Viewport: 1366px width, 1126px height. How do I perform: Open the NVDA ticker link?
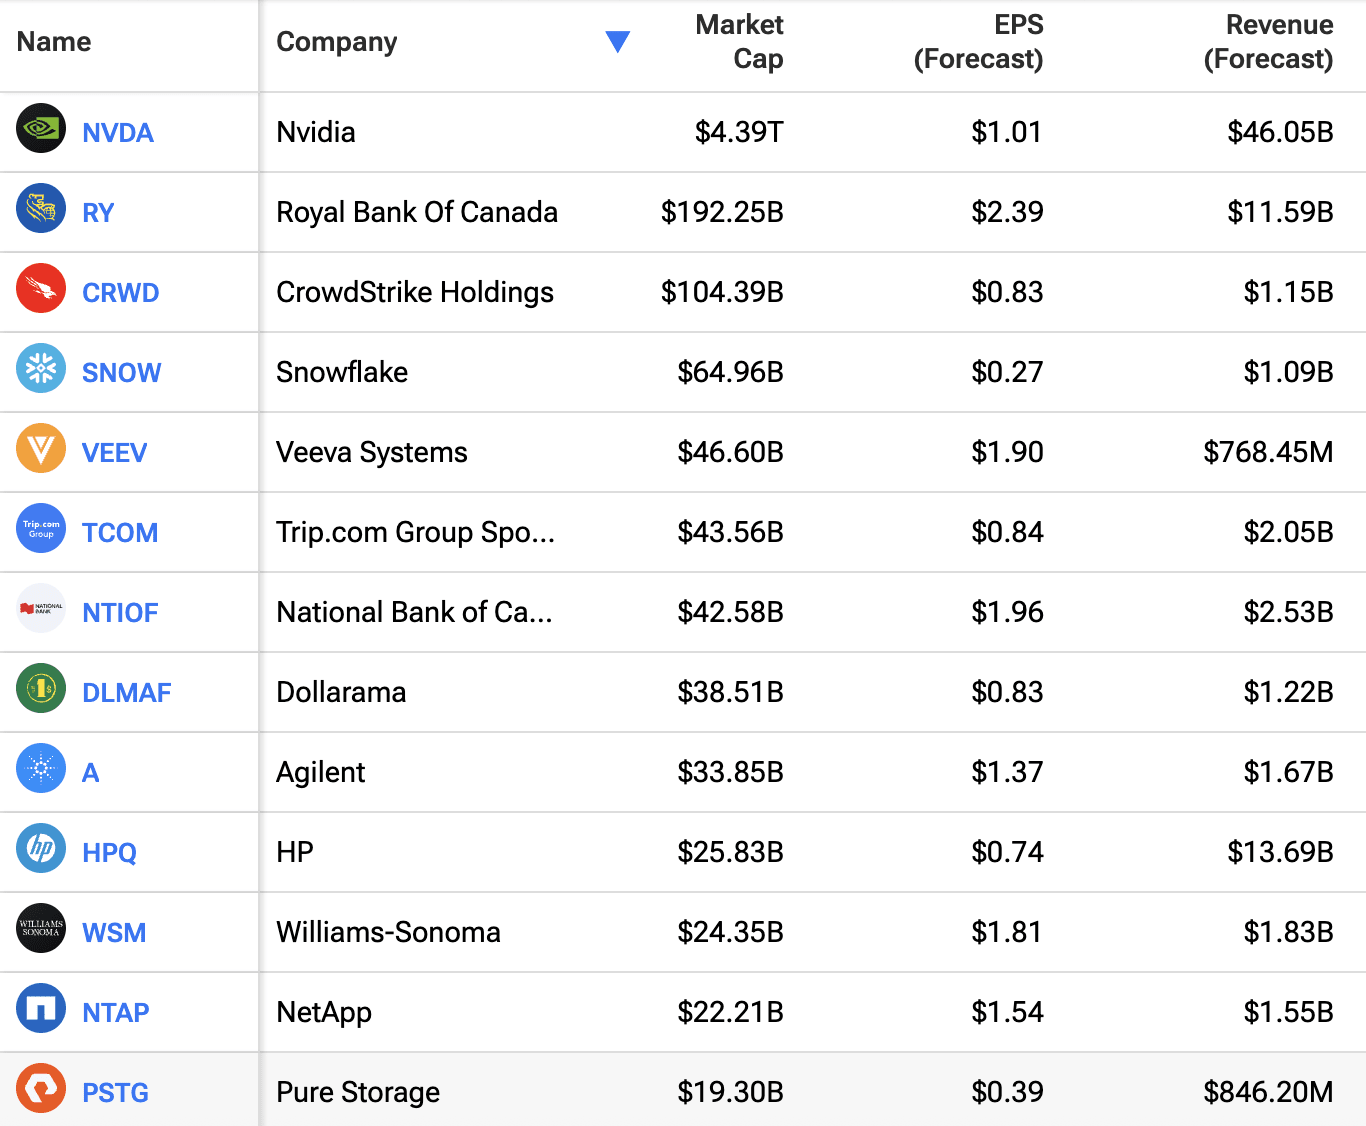coord(118,133)
